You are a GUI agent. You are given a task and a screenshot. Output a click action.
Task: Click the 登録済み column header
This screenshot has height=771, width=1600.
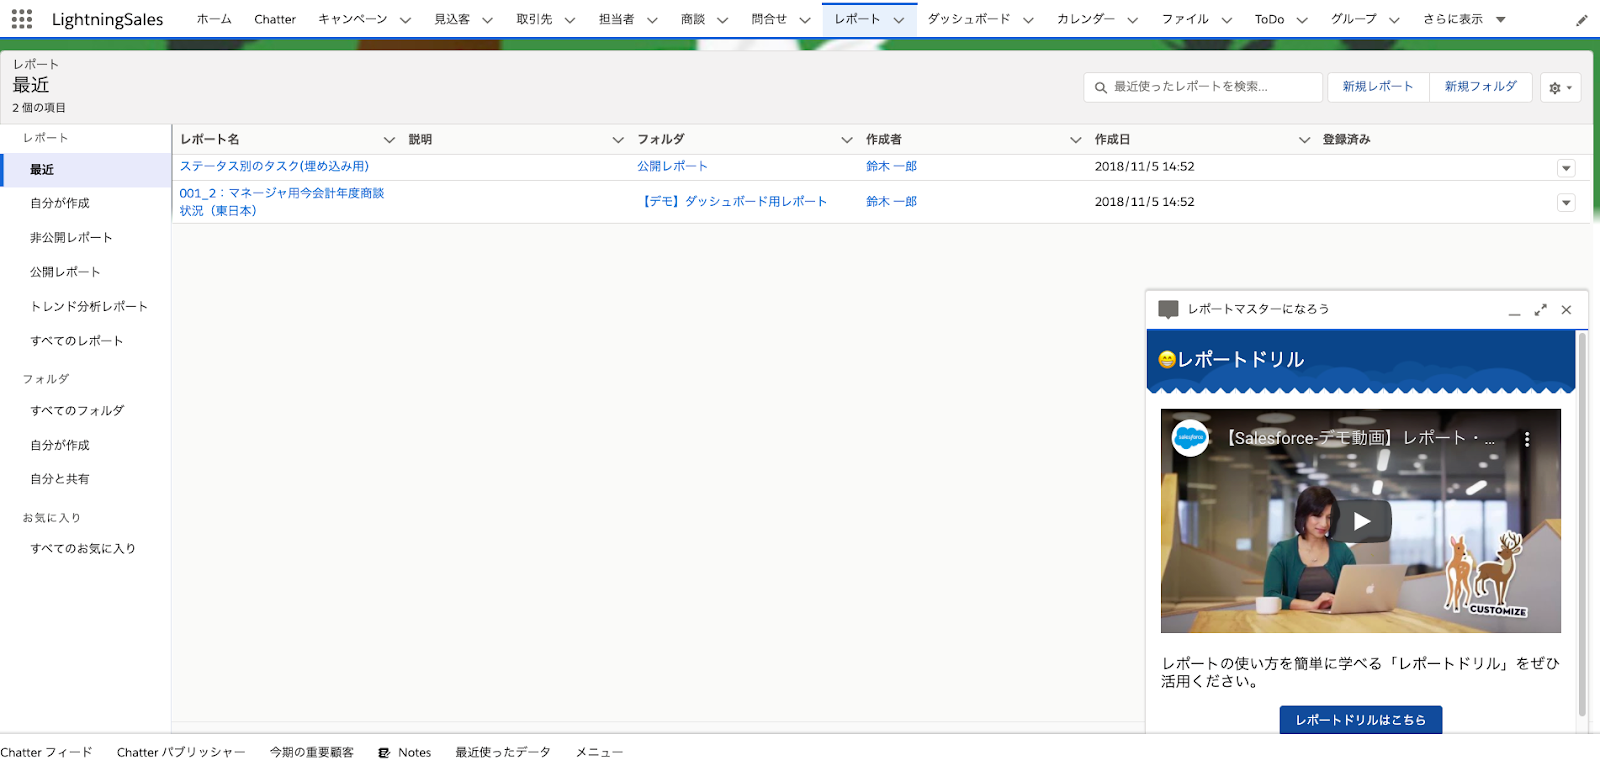[1346, 140]
